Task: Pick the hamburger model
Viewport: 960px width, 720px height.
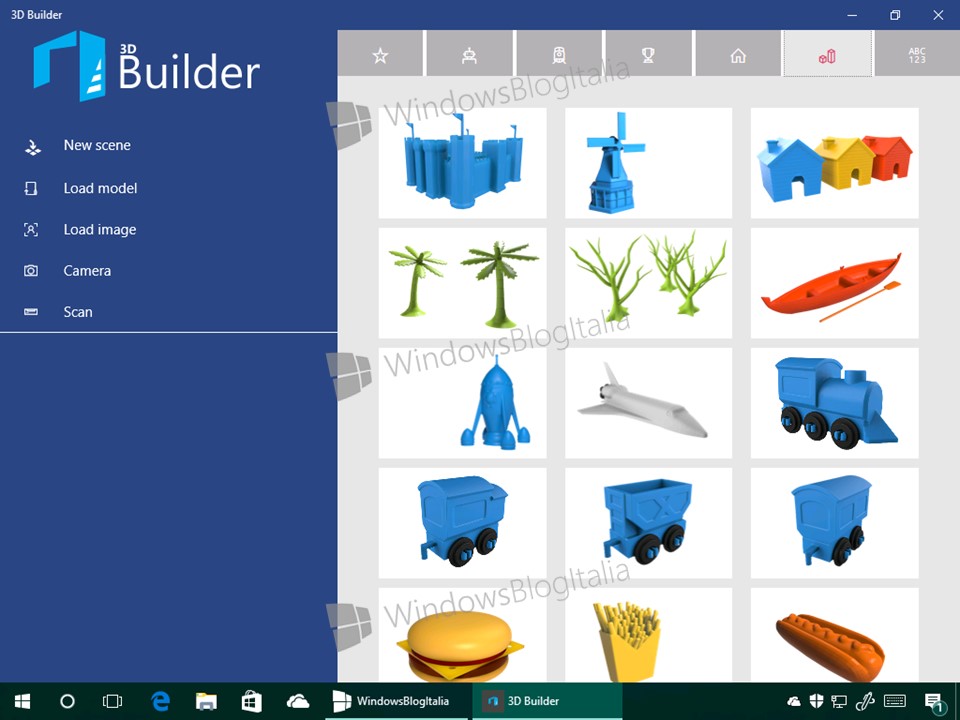Action: click(462, 635)
